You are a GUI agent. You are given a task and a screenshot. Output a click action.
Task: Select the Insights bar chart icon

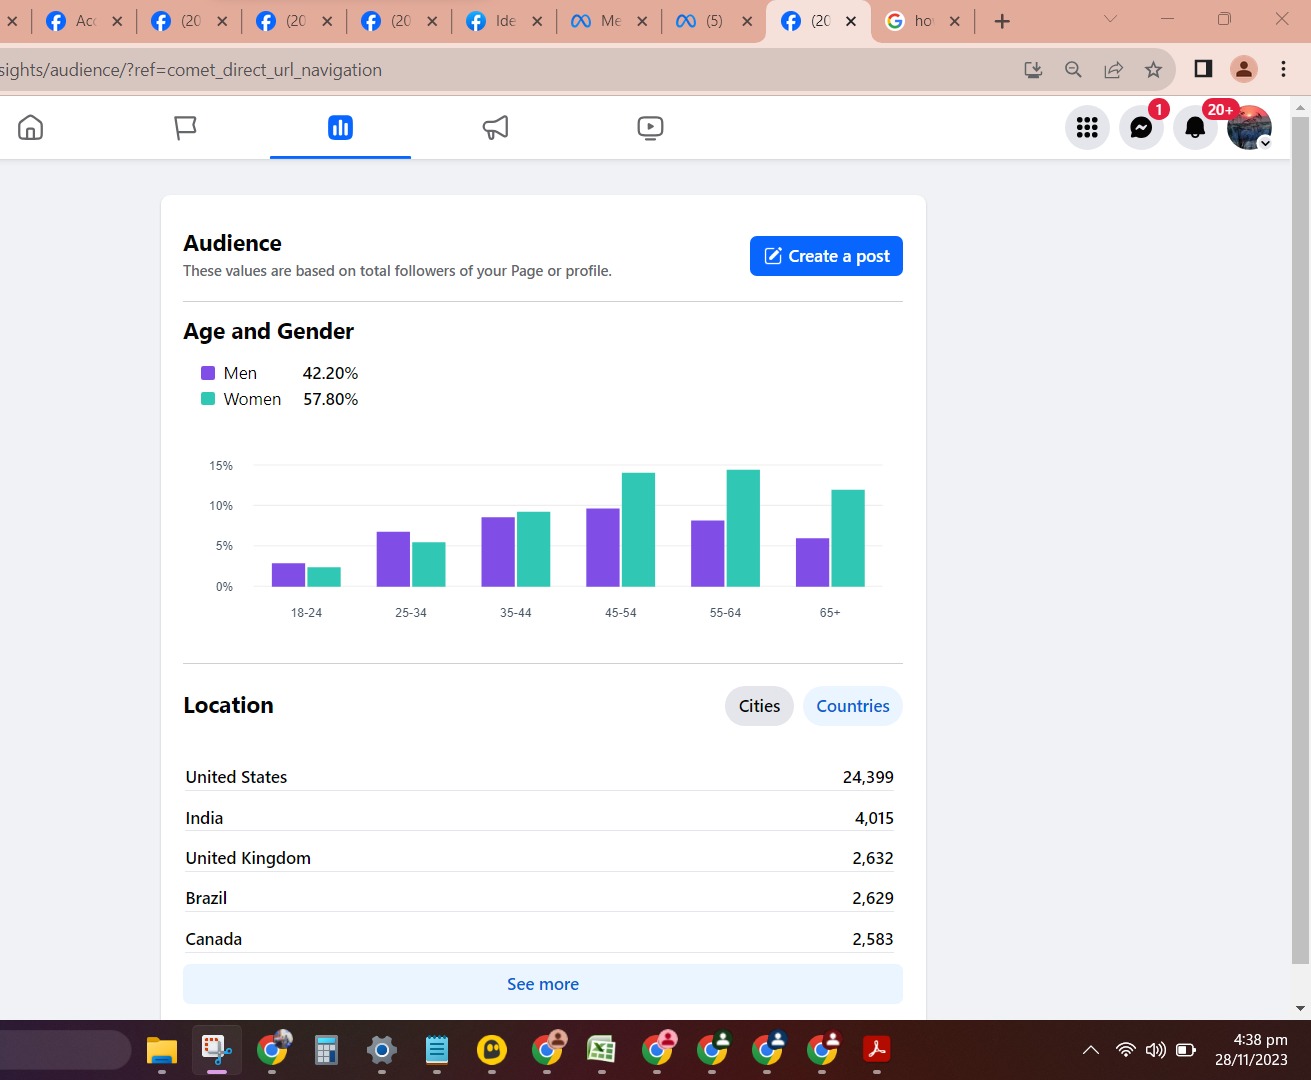pos(340,127)
